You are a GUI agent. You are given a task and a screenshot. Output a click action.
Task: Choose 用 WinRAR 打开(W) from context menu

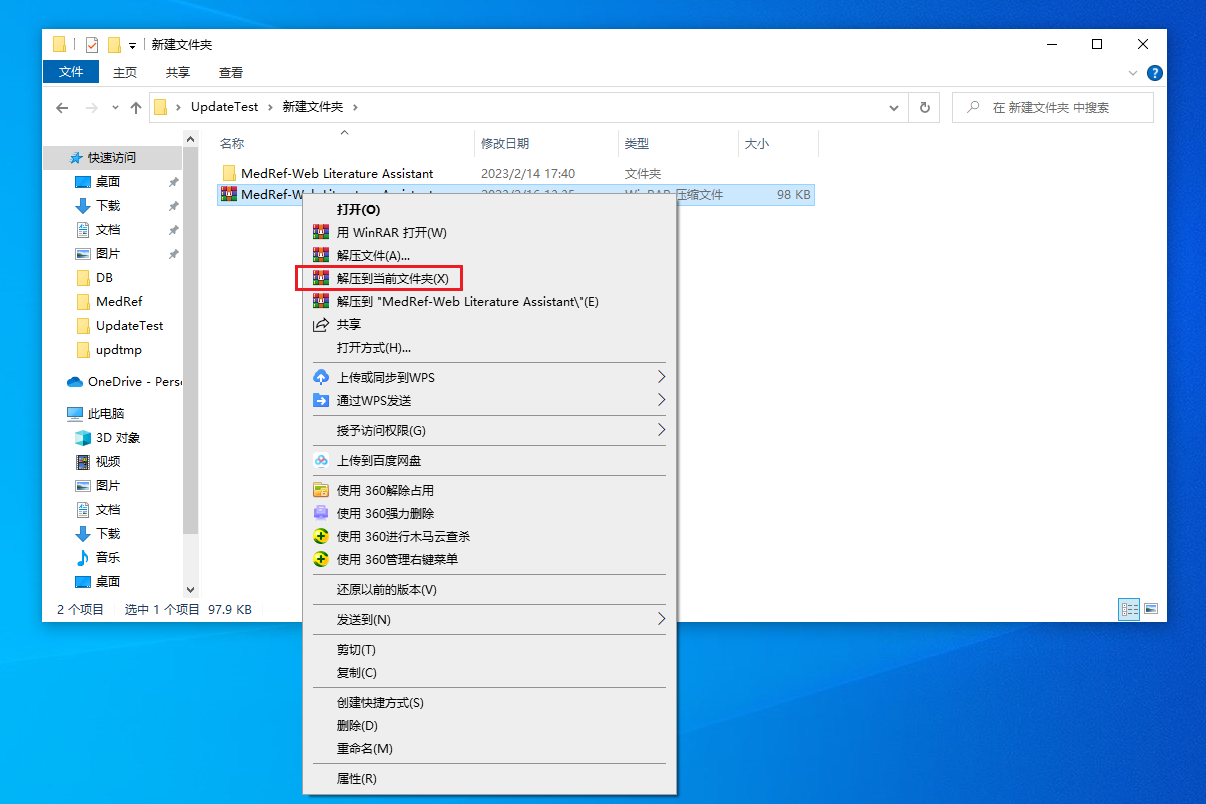[x=391, y=233]
